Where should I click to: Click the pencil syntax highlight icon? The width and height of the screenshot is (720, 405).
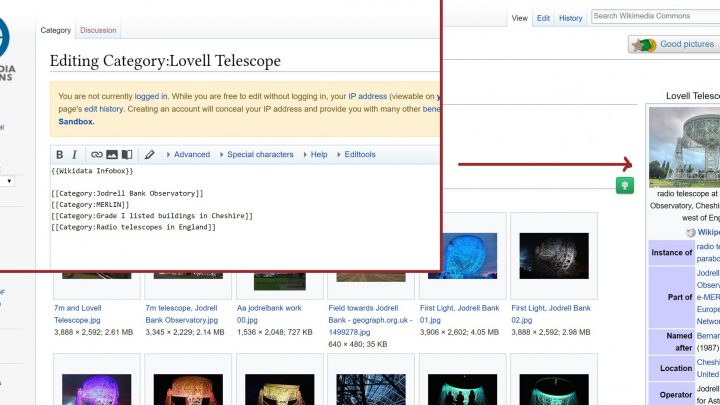(150, 155)
